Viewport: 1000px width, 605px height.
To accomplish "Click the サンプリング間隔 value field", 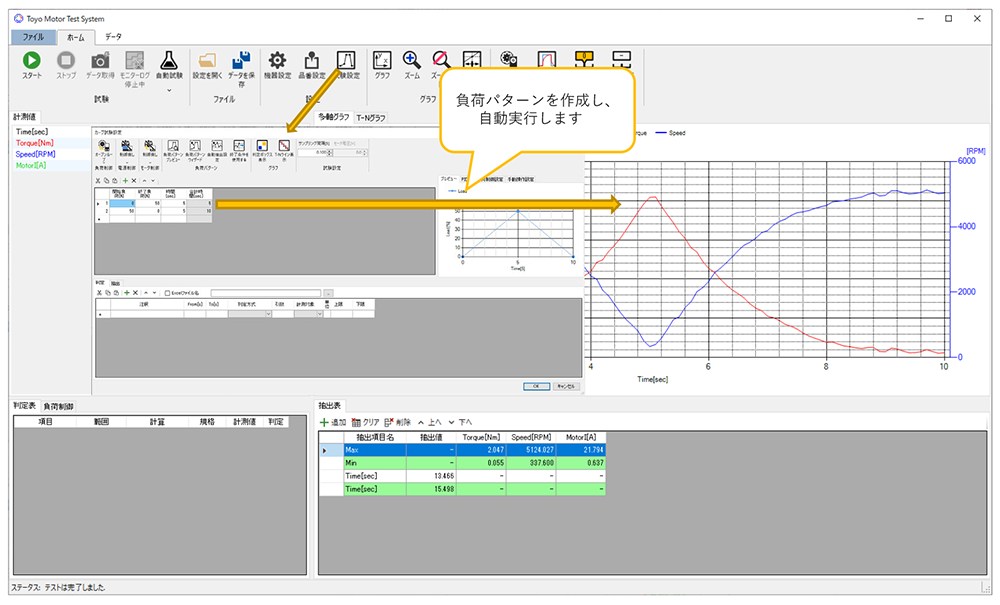I will [x=312, y=153].
